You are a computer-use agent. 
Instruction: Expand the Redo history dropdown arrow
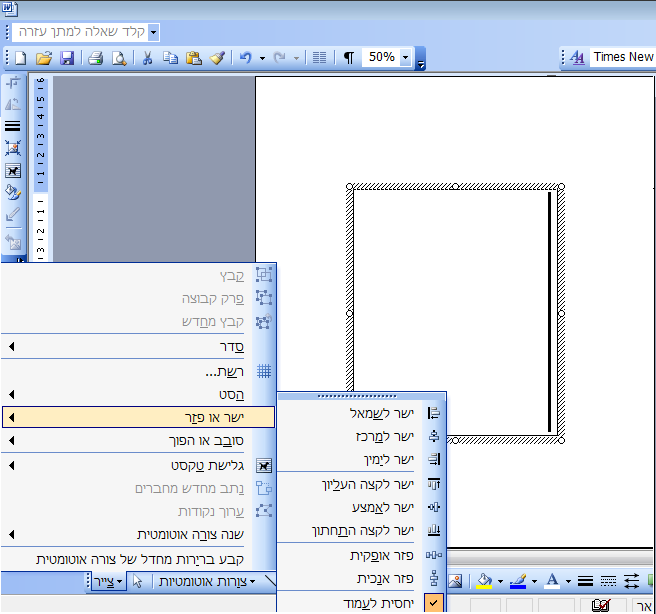pos(296,58)
